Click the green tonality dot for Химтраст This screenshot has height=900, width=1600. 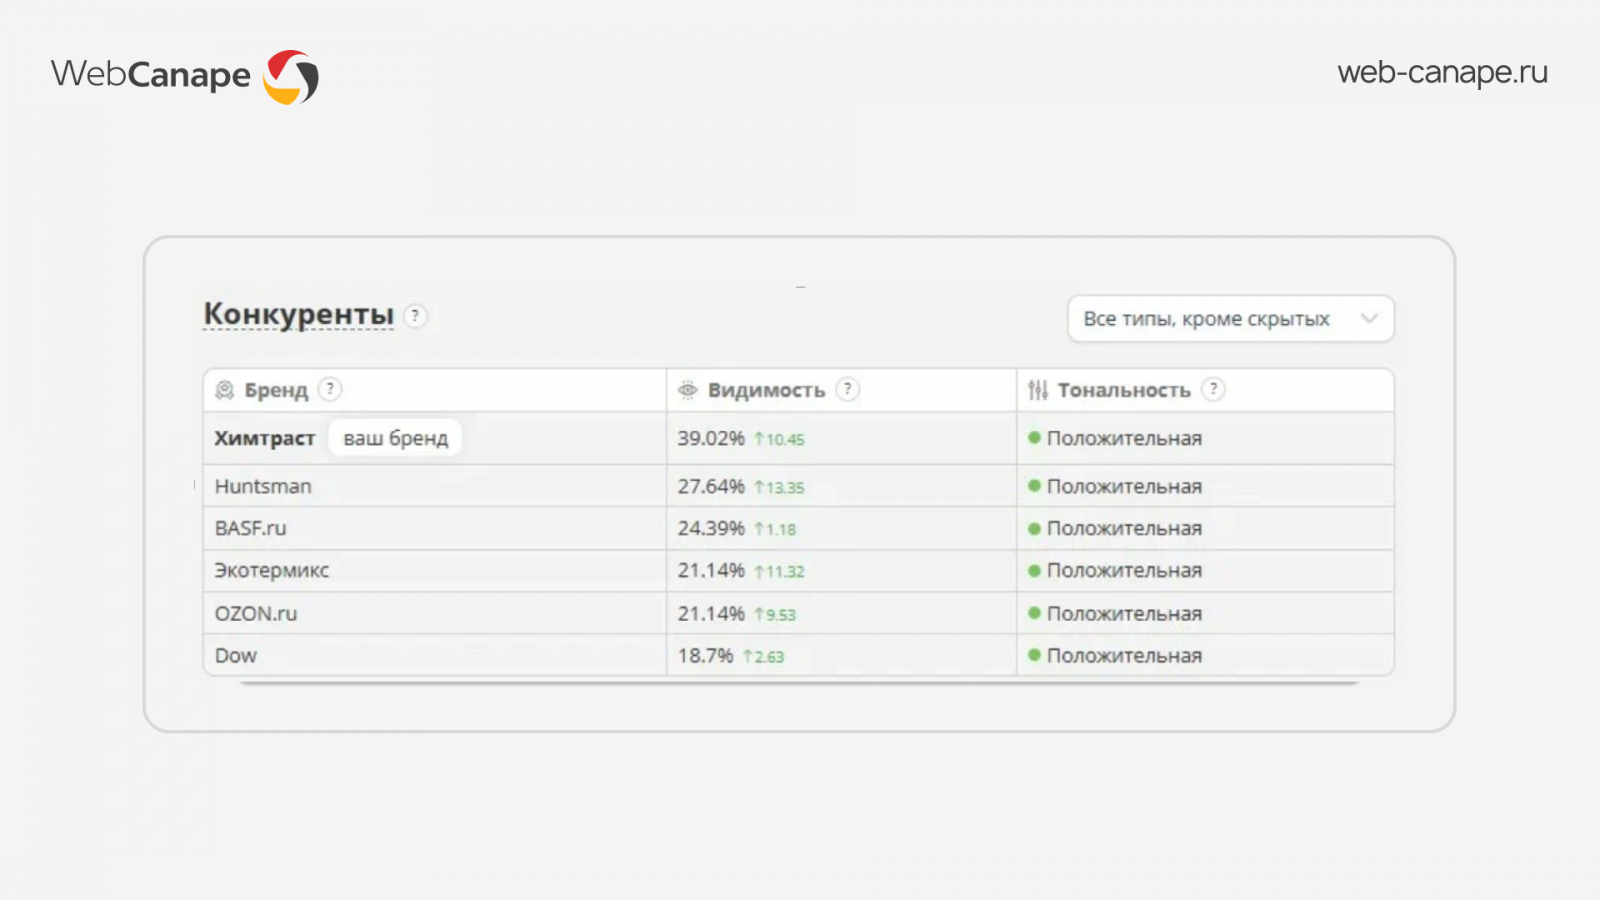tap(1035, 438)
